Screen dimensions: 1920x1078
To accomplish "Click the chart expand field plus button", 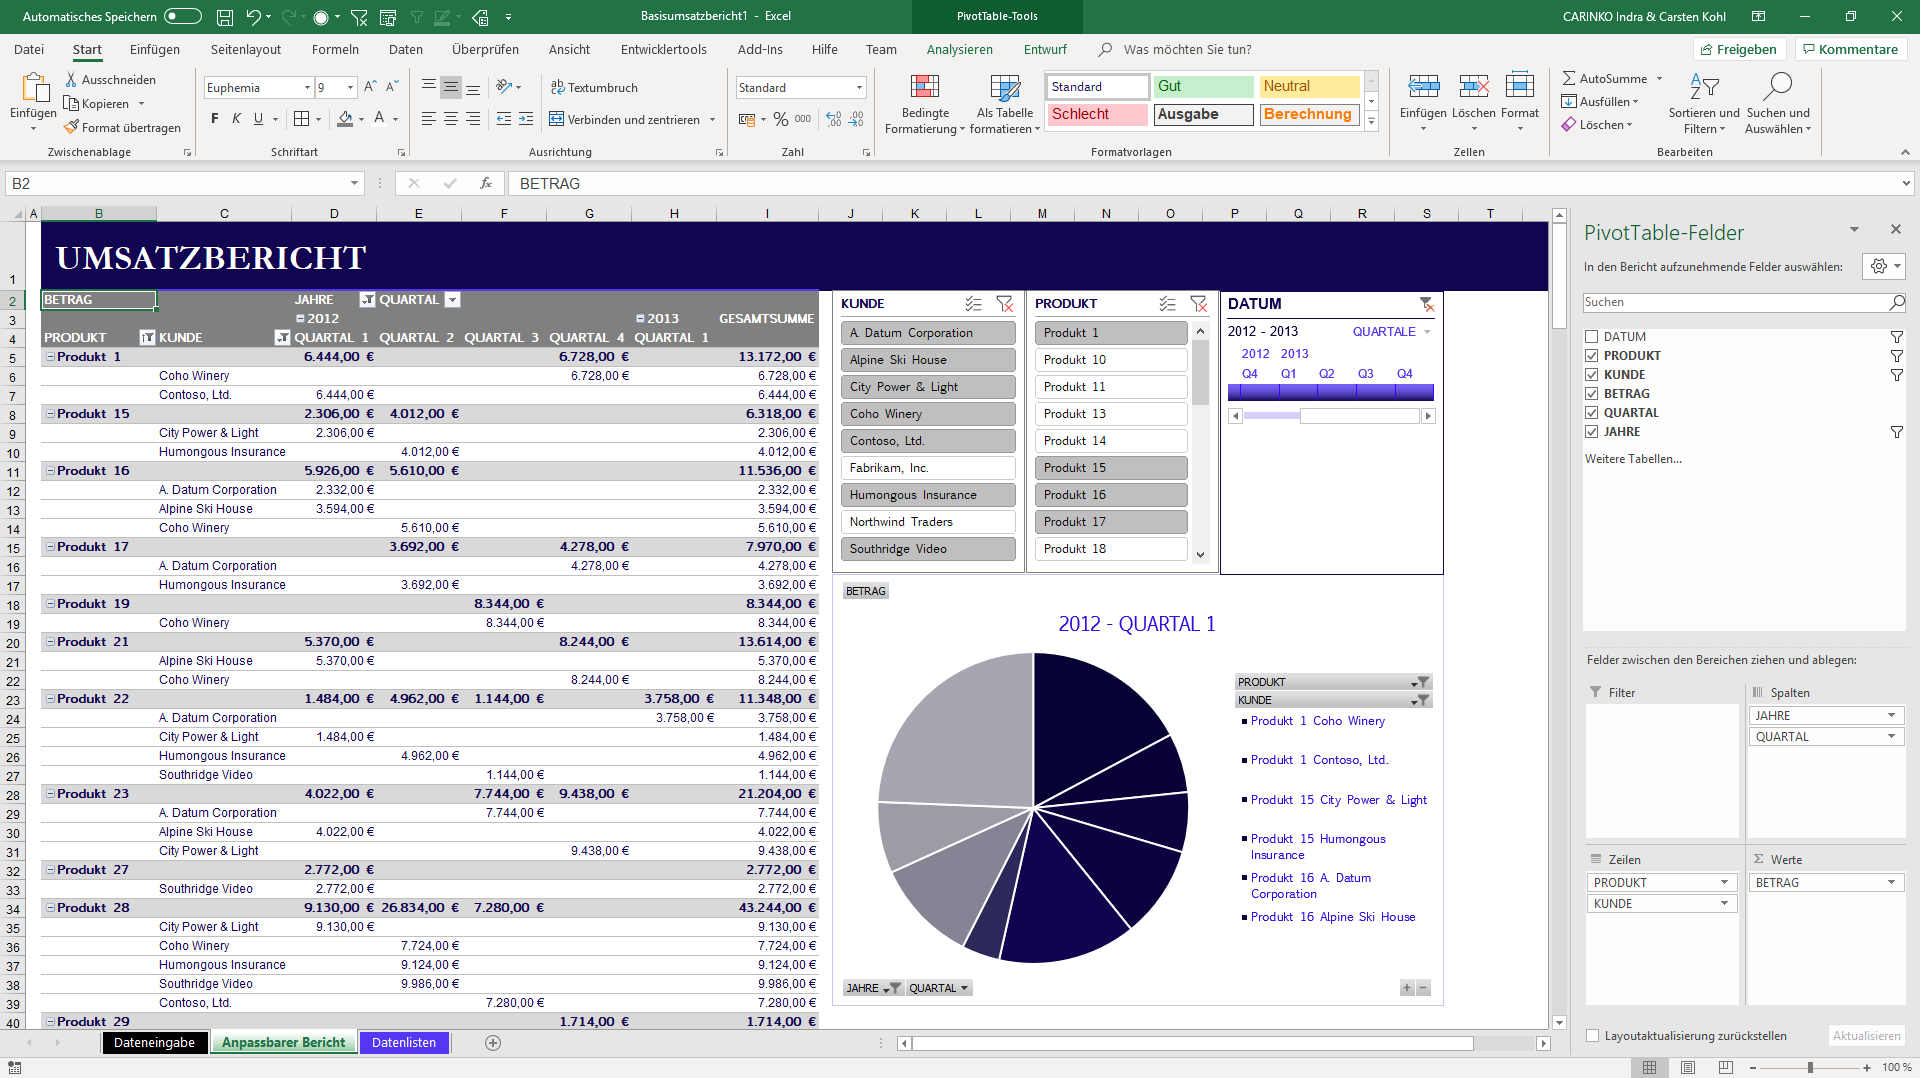I will [1407, 988].
